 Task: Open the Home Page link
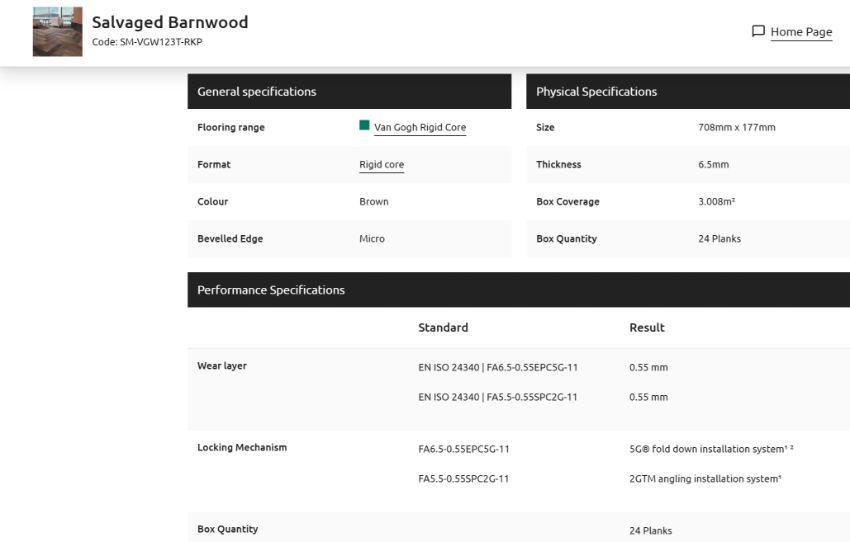(801, 32)
